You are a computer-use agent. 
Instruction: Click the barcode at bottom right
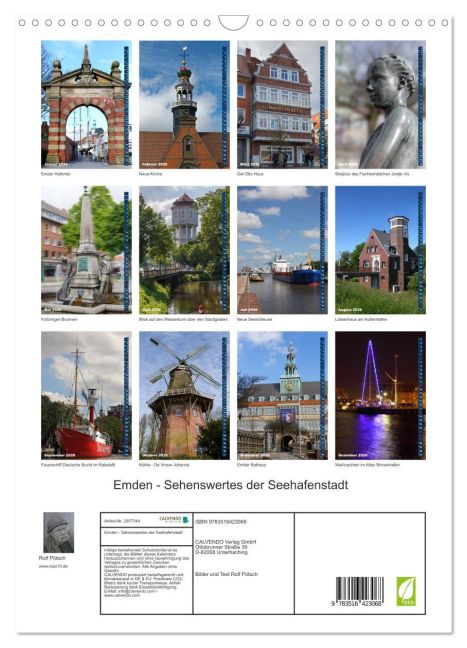pos(359,591)
